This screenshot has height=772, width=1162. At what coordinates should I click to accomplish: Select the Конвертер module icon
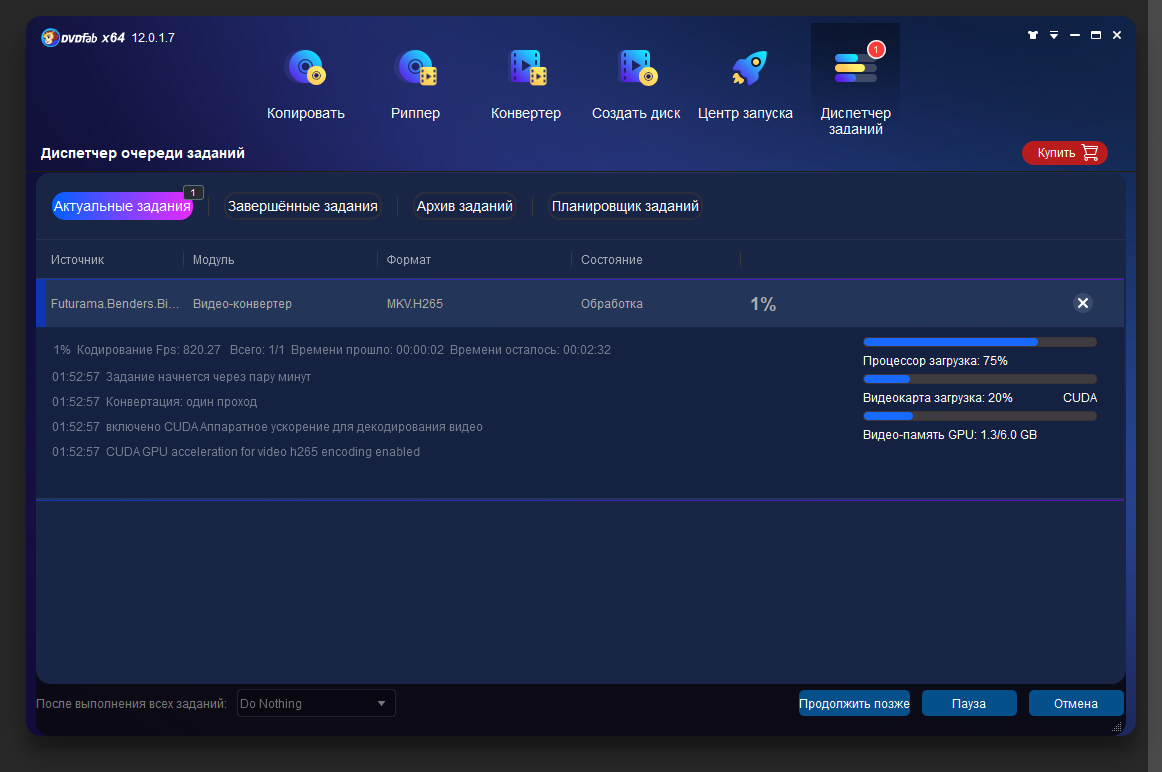pos(526,69)
